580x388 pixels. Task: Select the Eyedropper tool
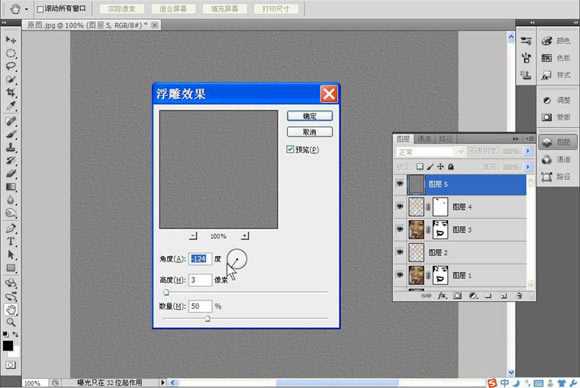(x=11, y=106)
